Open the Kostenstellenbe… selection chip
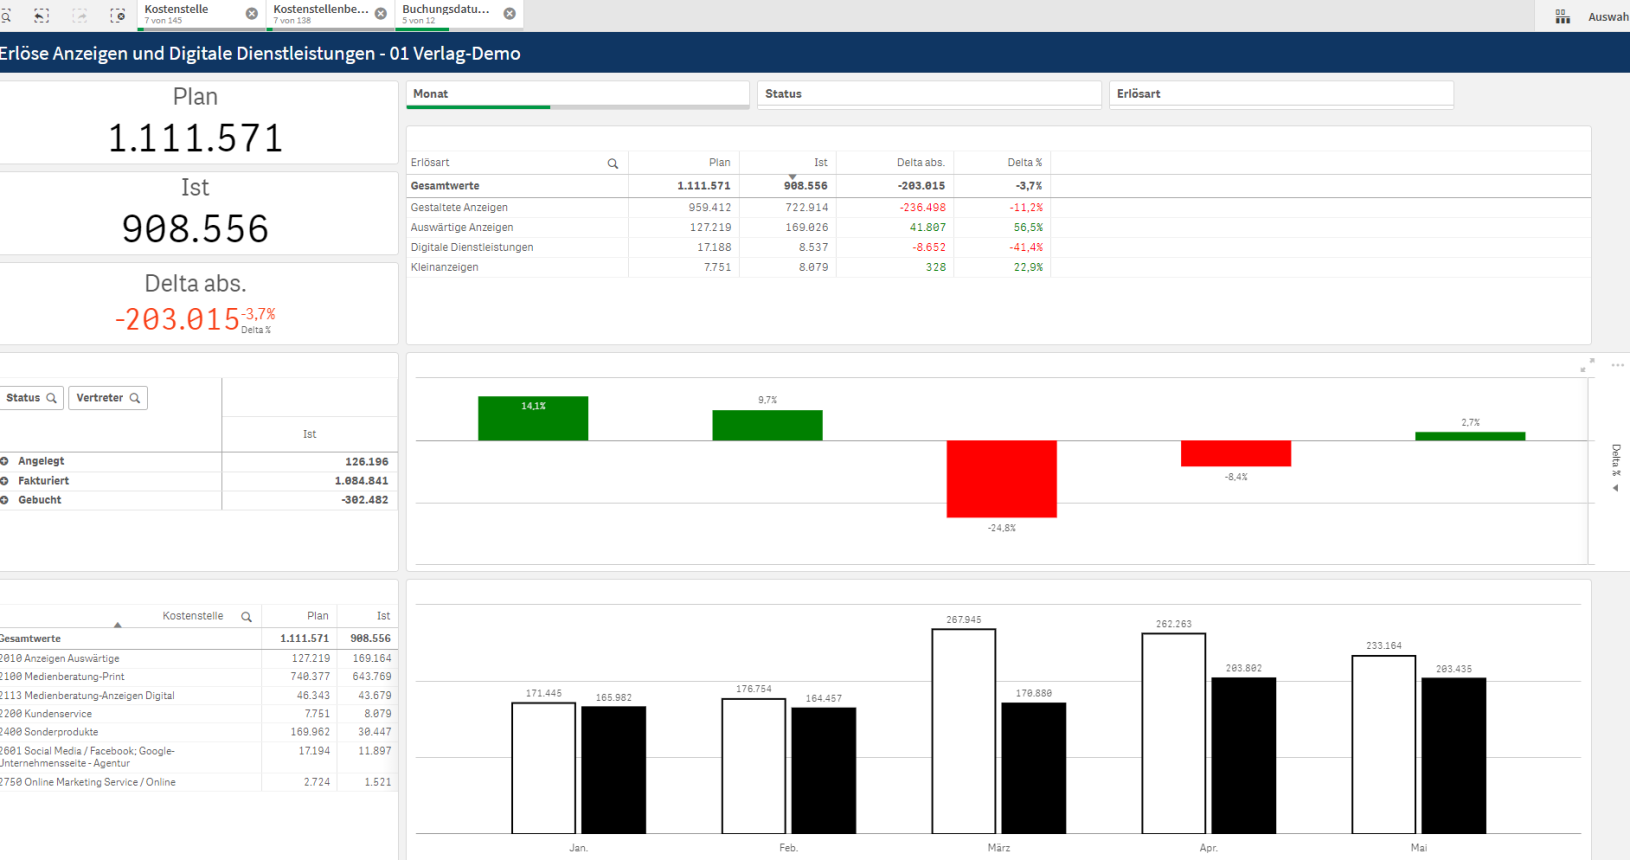Viewport: 1630px width, 860px height. (x=320, y=14)
